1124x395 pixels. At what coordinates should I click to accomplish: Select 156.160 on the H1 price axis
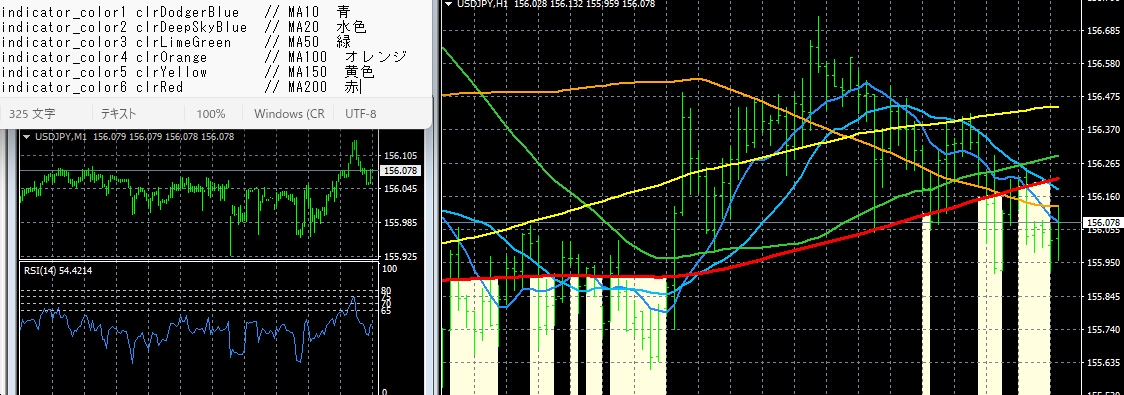(x=1104, y=196)
